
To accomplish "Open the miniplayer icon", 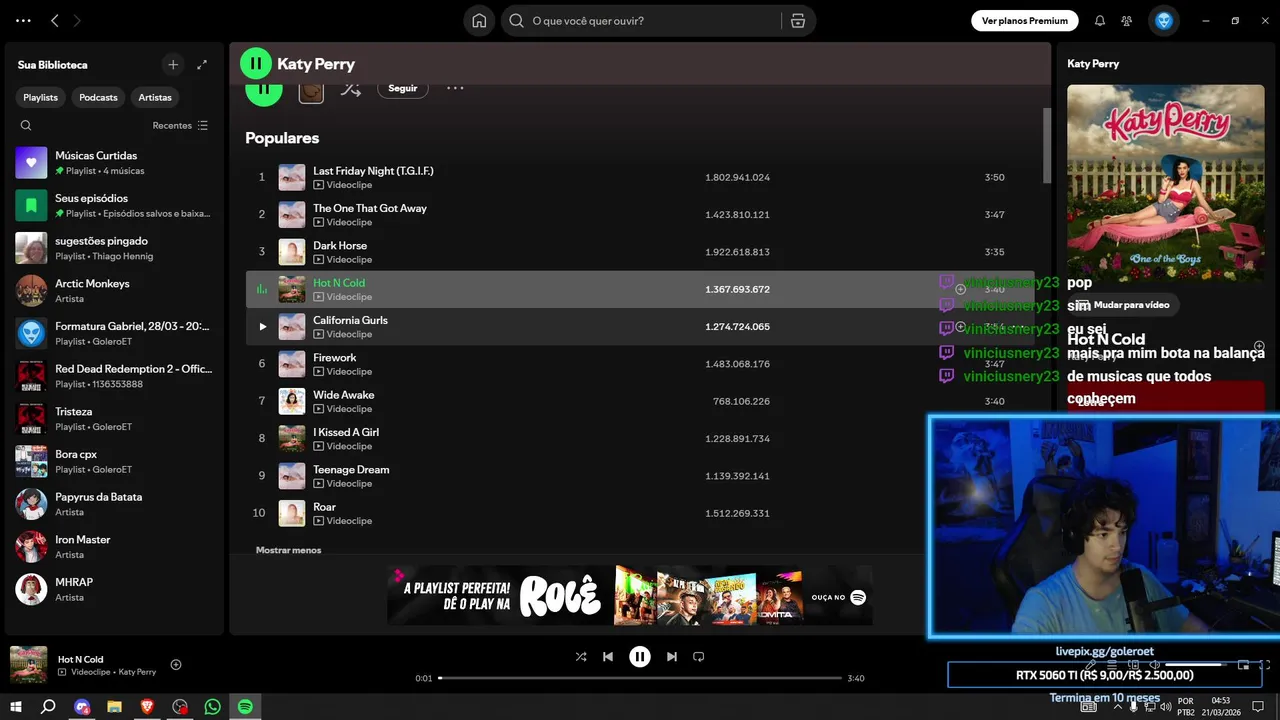I will 1244,665.
